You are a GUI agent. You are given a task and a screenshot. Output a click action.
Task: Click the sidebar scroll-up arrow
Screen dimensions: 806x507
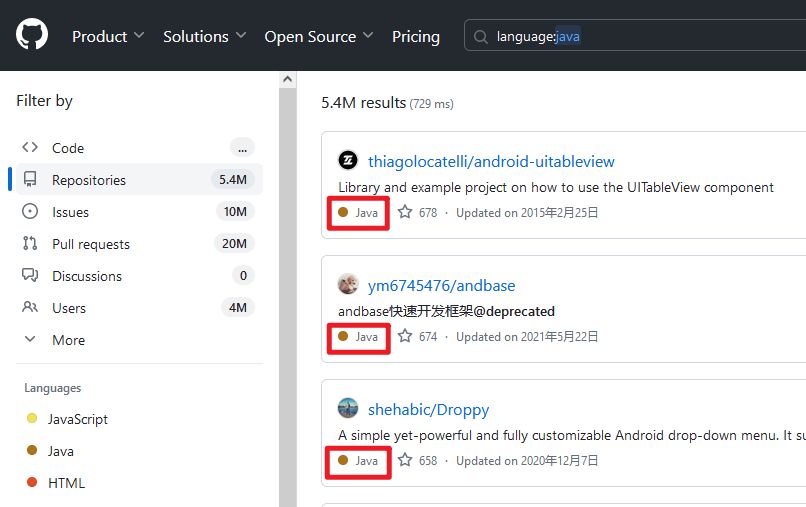pos(288,79)
